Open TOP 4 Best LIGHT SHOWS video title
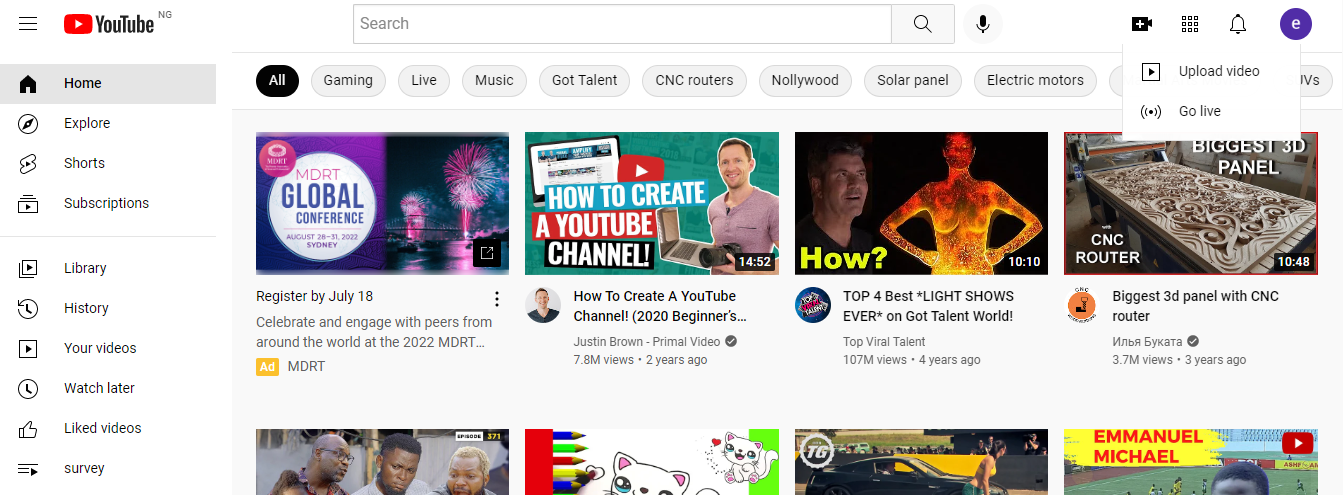The height and width of the screenshot is (495, 1343). [x=929, y=306]
